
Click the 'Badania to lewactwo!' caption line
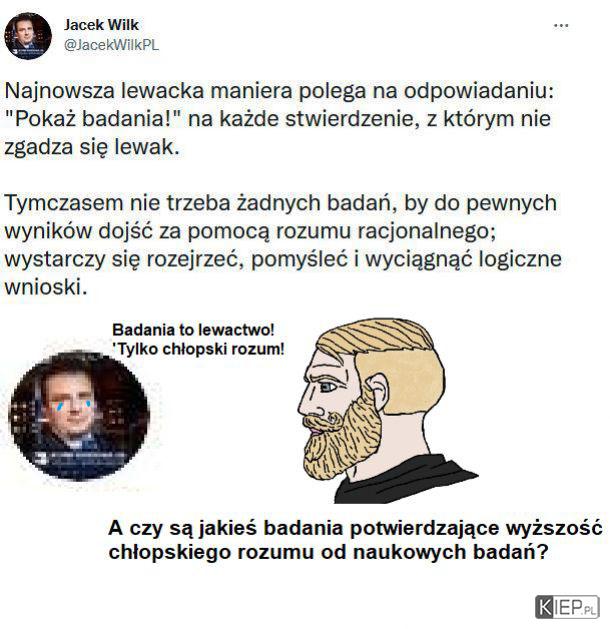(193, 330)
